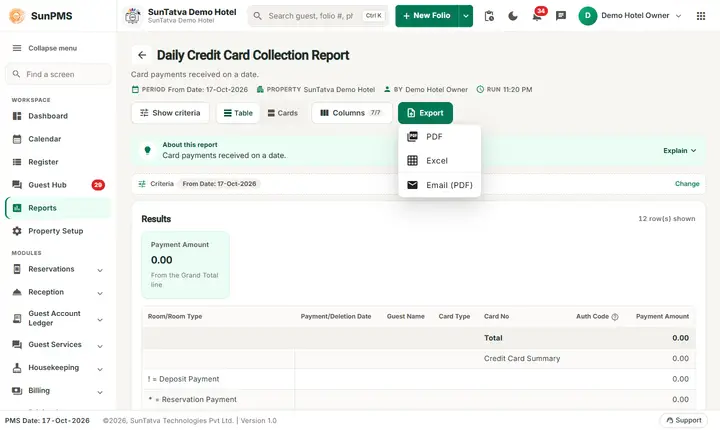Focus the Find a screen input
Viewport: 720px width, 430px height.
pos(58,74)
